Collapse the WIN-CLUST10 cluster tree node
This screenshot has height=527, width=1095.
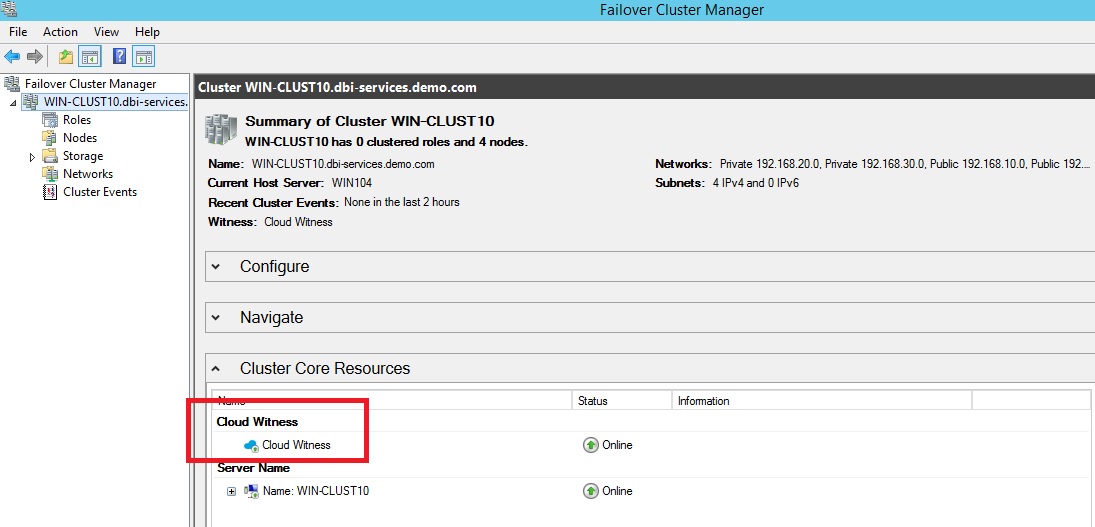click(x=13, y=103)
